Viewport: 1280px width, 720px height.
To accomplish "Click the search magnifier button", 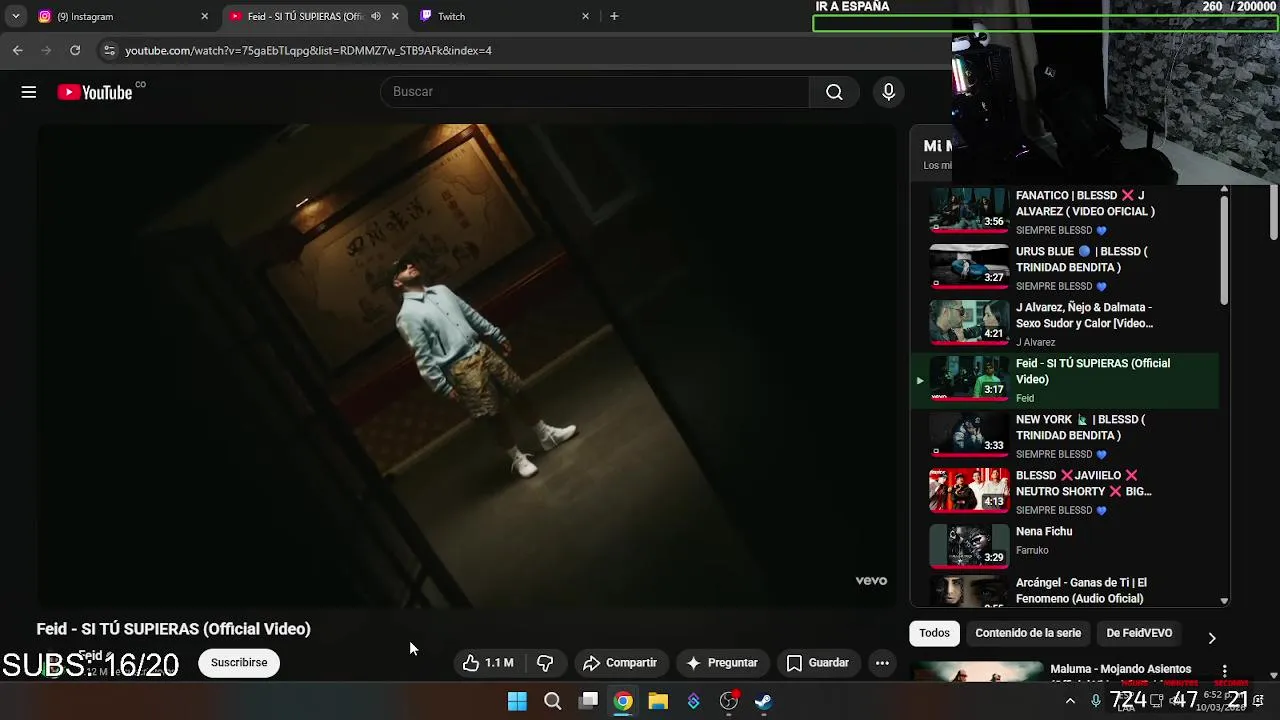I will click(834, 92).
